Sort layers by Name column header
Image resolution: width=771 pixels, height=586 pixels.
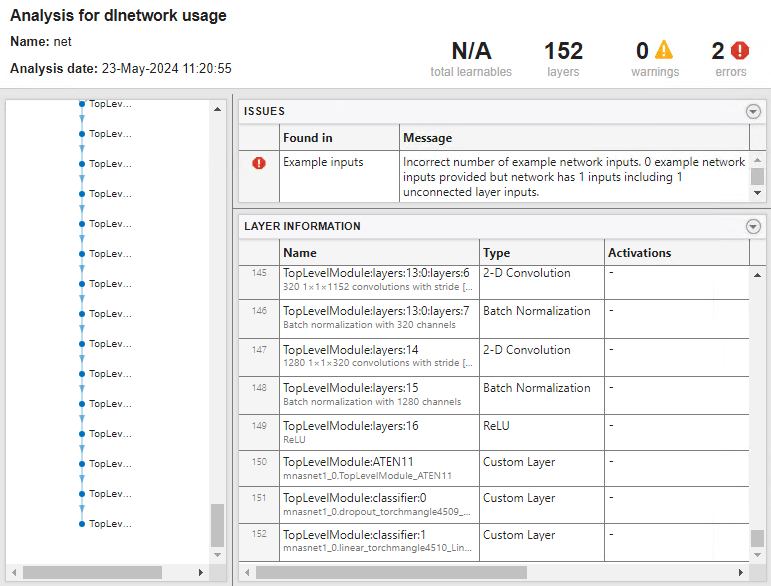379,253
